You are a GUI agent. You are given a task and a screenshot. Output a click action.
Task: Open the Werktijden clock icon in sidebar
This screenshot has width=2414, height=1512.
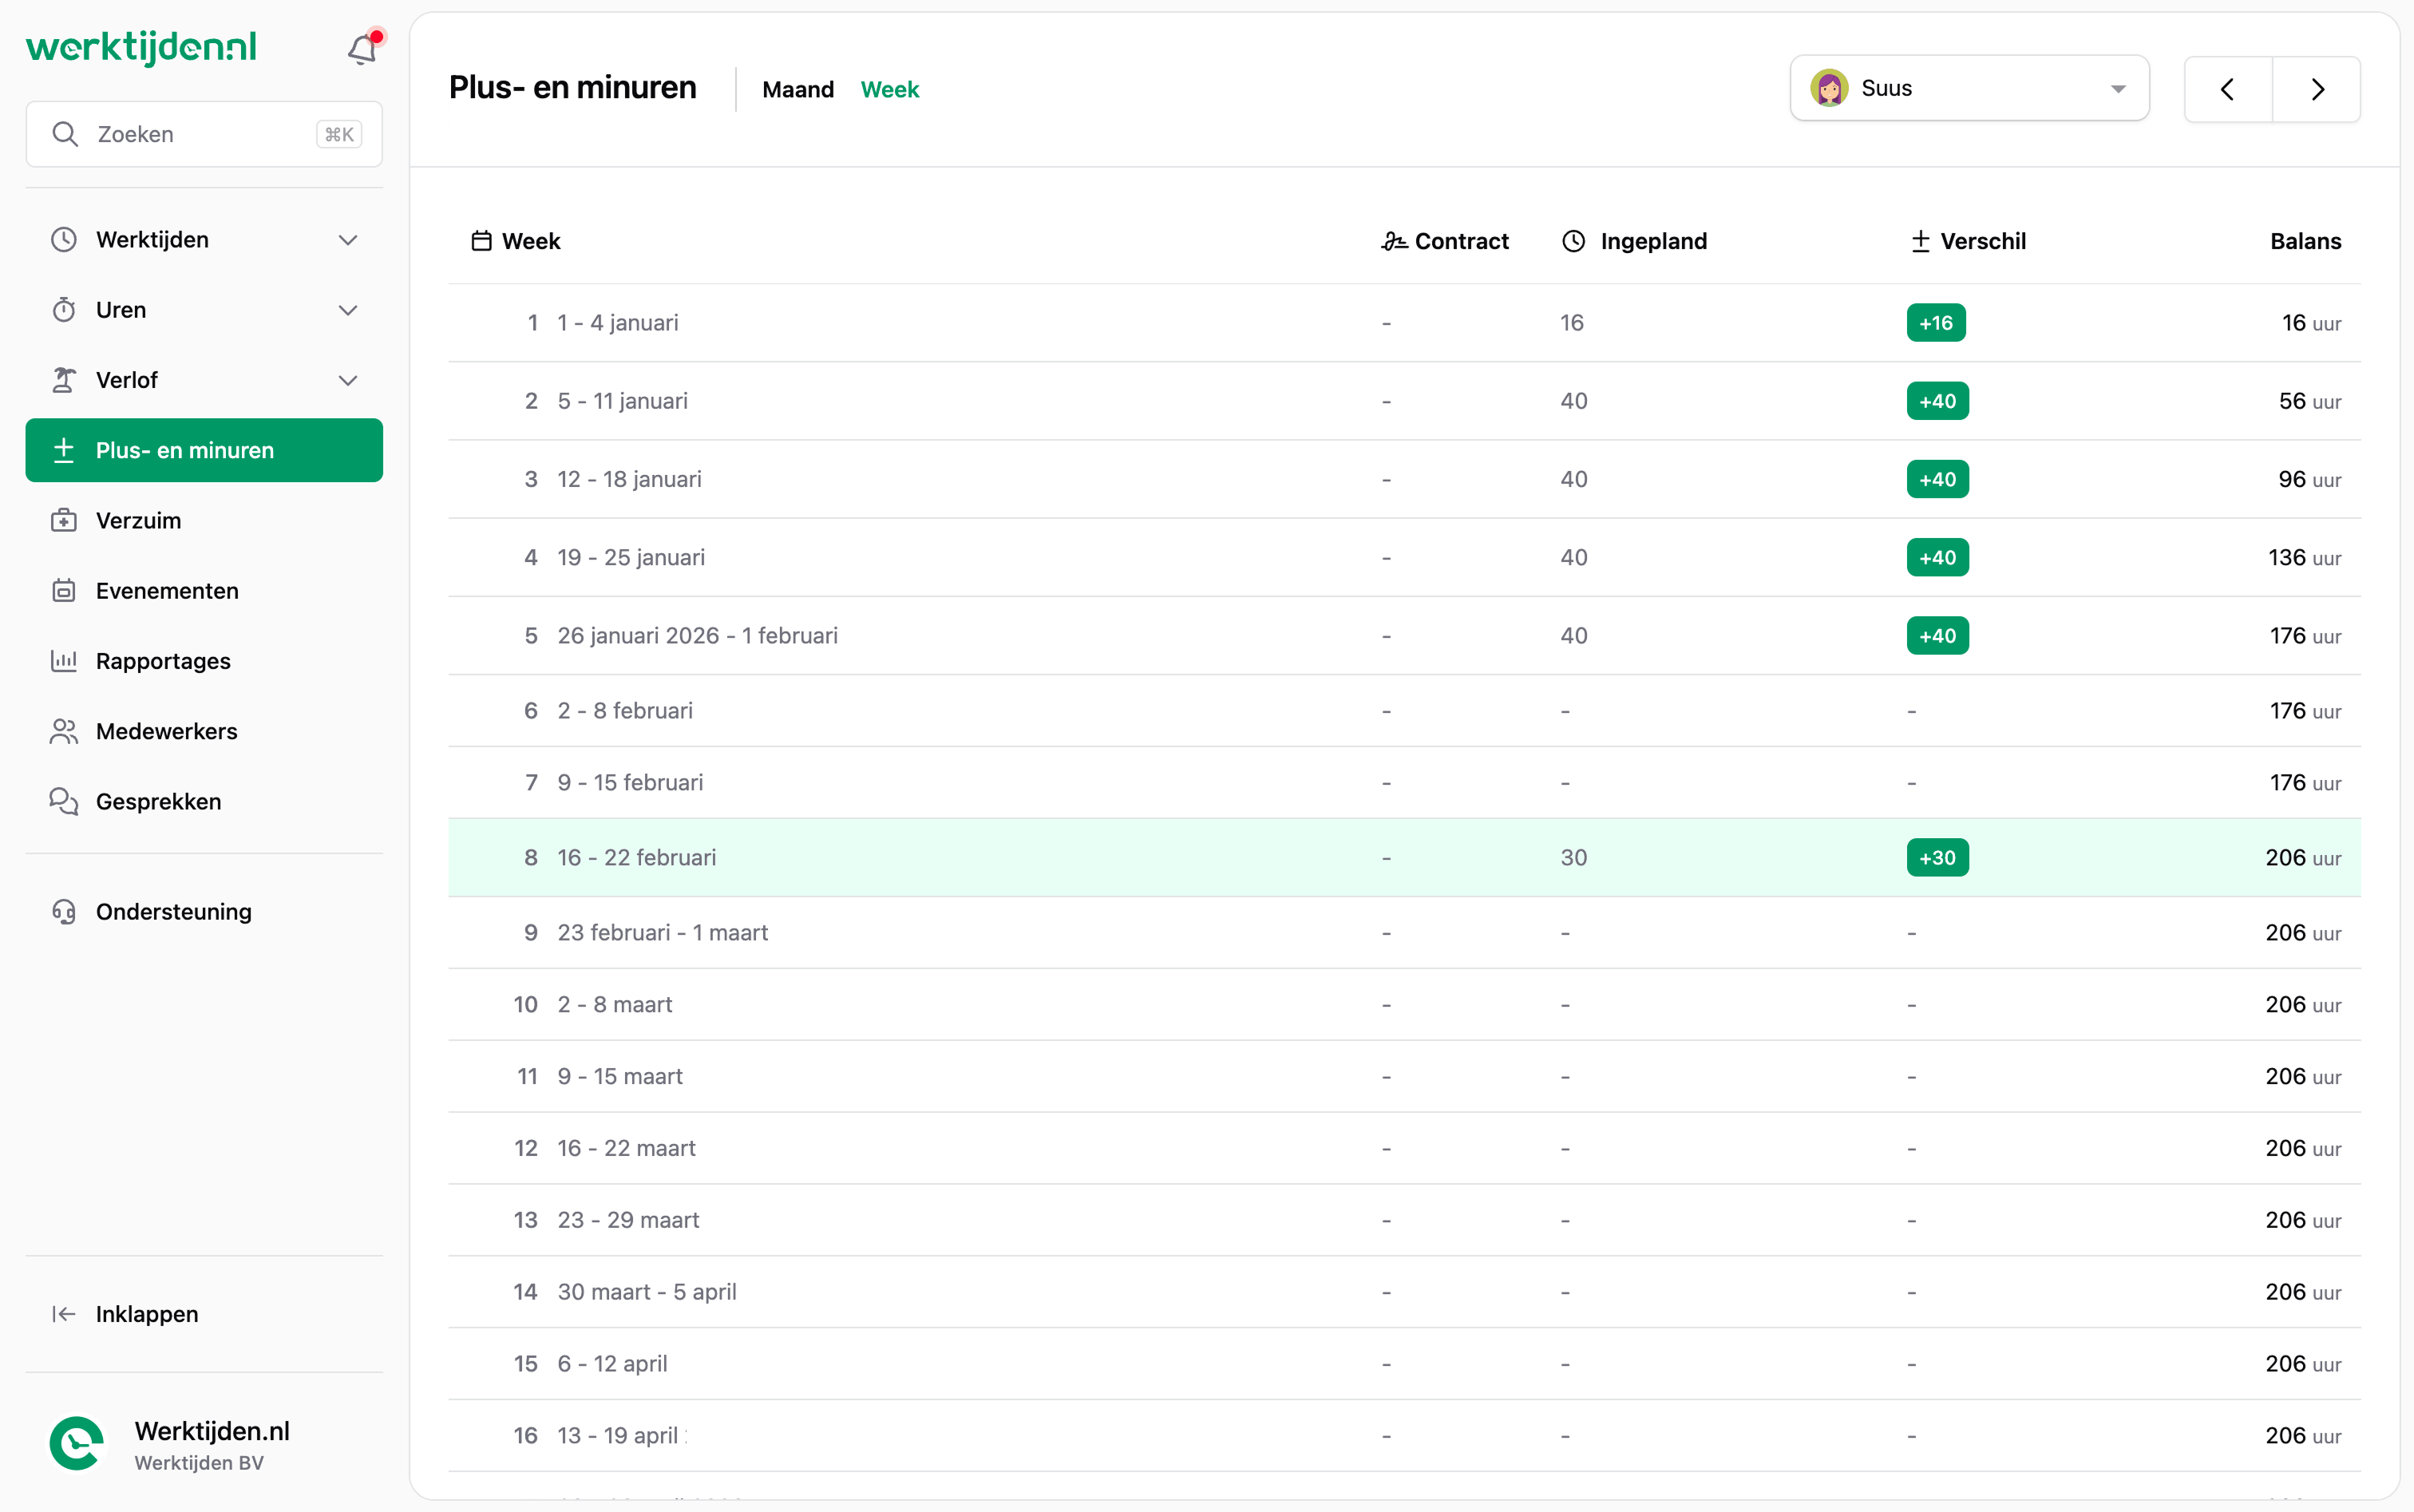click(x=63, y=239)
